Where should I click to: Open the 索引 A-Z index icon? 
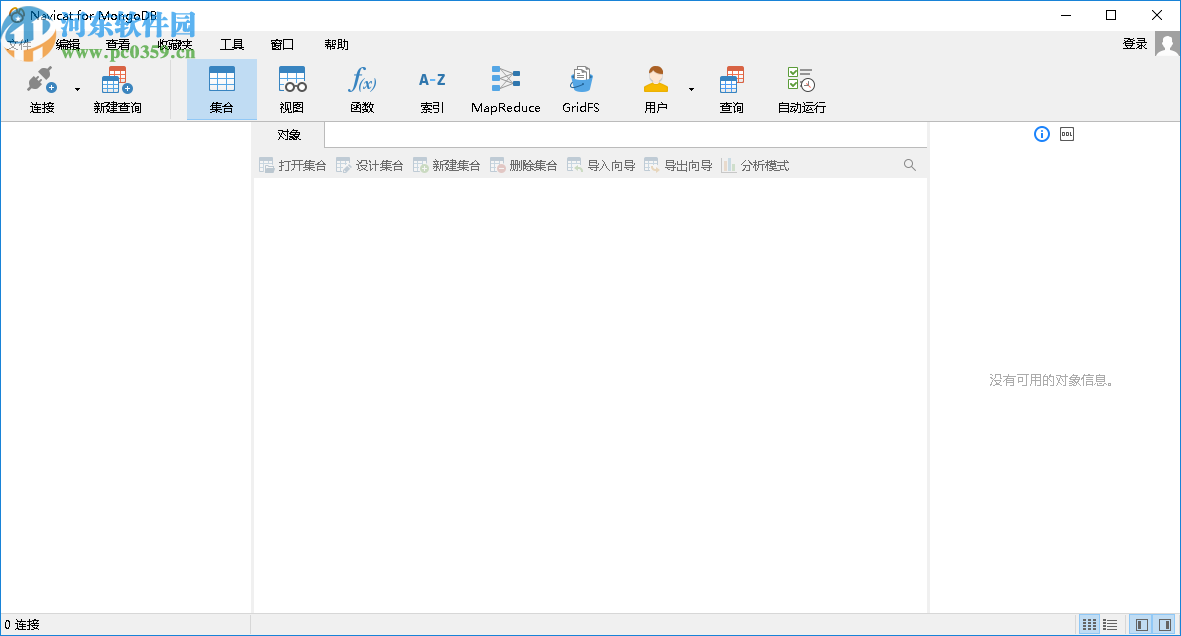tap(432, 90)
